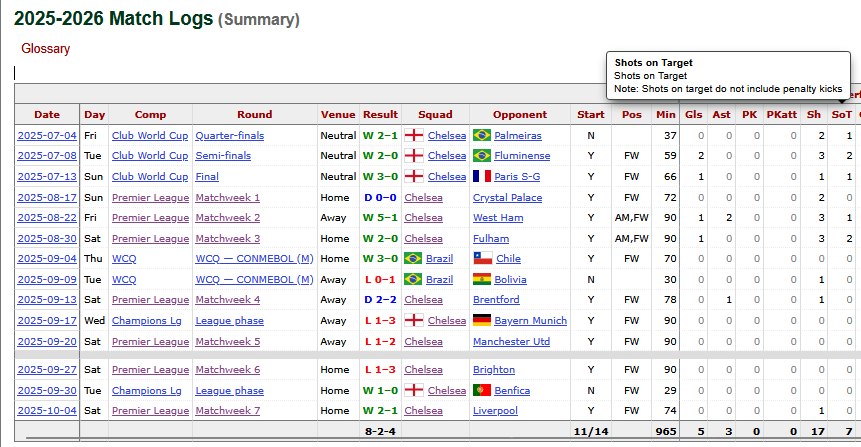
Task: Click Portugal flag icon next to Benfica
Action: pyautogui.click(x=482, y=390)
